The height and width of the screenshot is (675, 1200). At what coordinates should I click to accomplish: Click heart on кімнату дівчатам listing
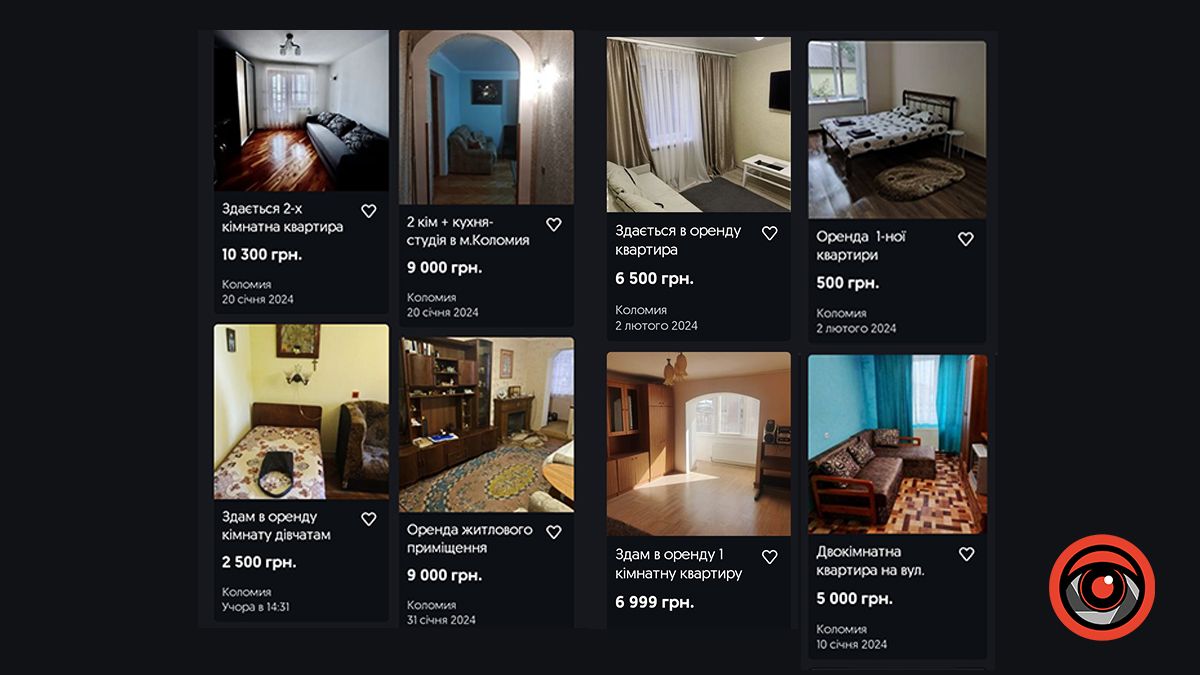click(x=368, y=519)
